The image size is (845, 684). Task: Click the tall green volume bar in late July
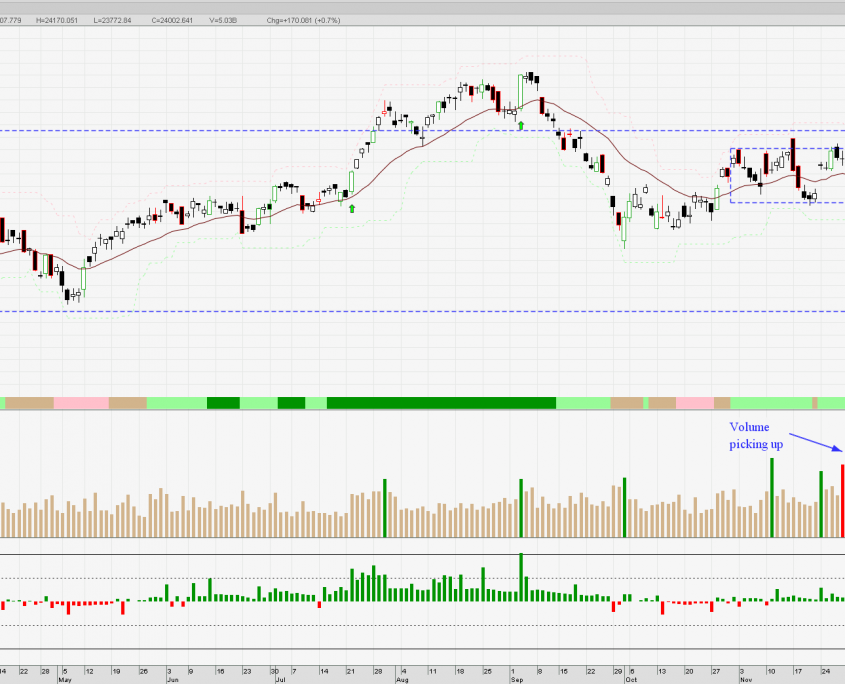click(385, 508)
